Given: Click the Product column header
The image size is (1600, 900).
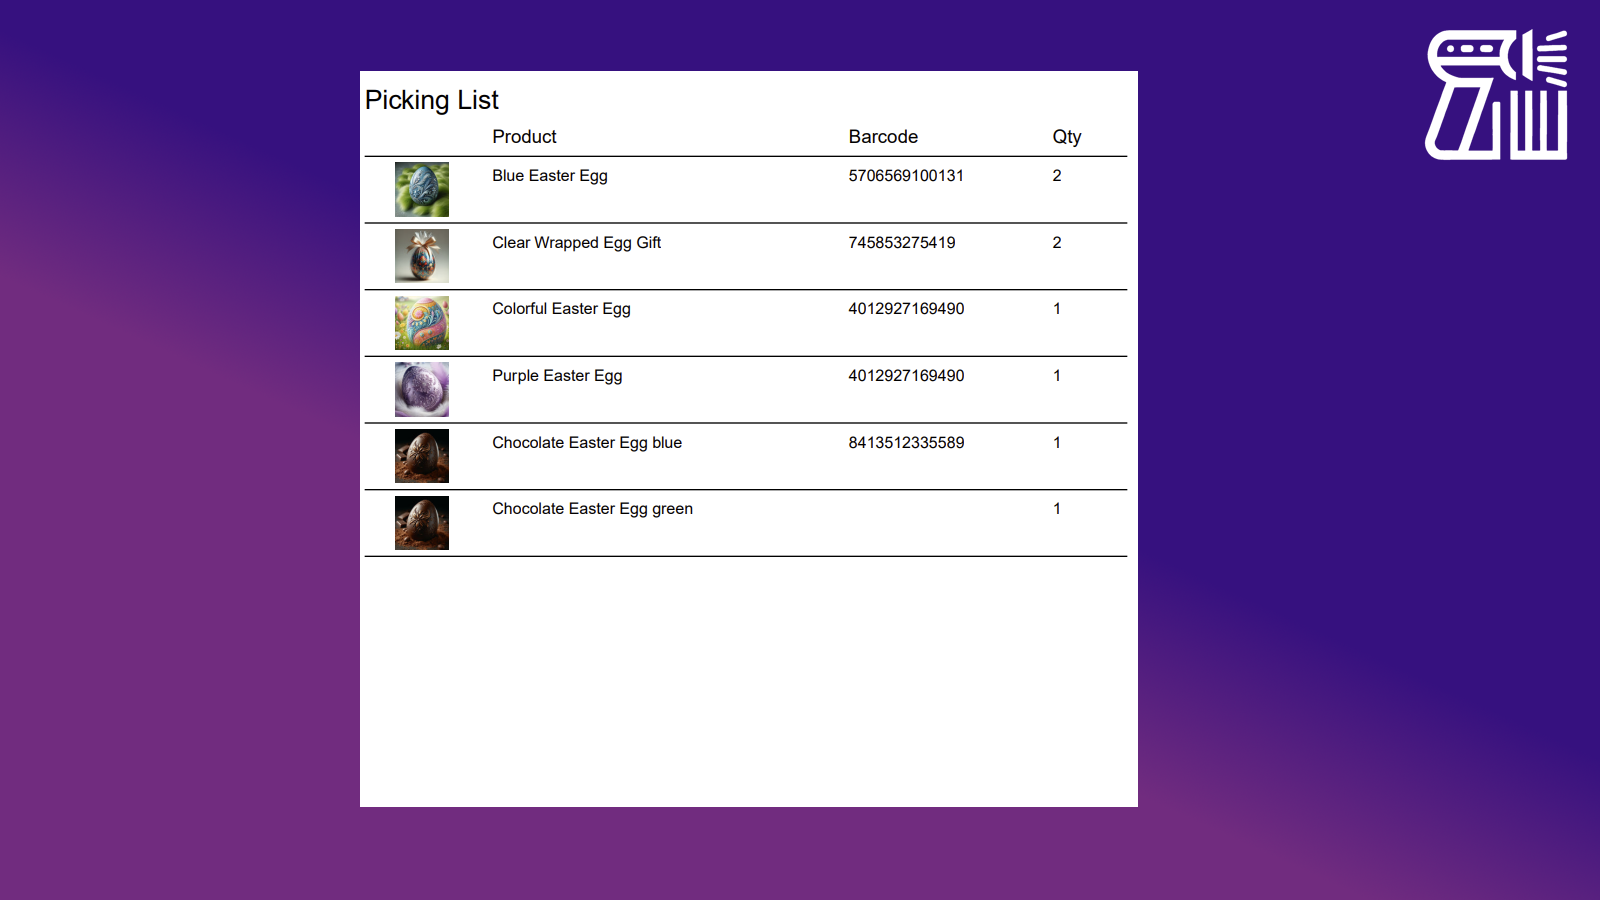Looking at the screenshot, I should [x=524, y=137].
